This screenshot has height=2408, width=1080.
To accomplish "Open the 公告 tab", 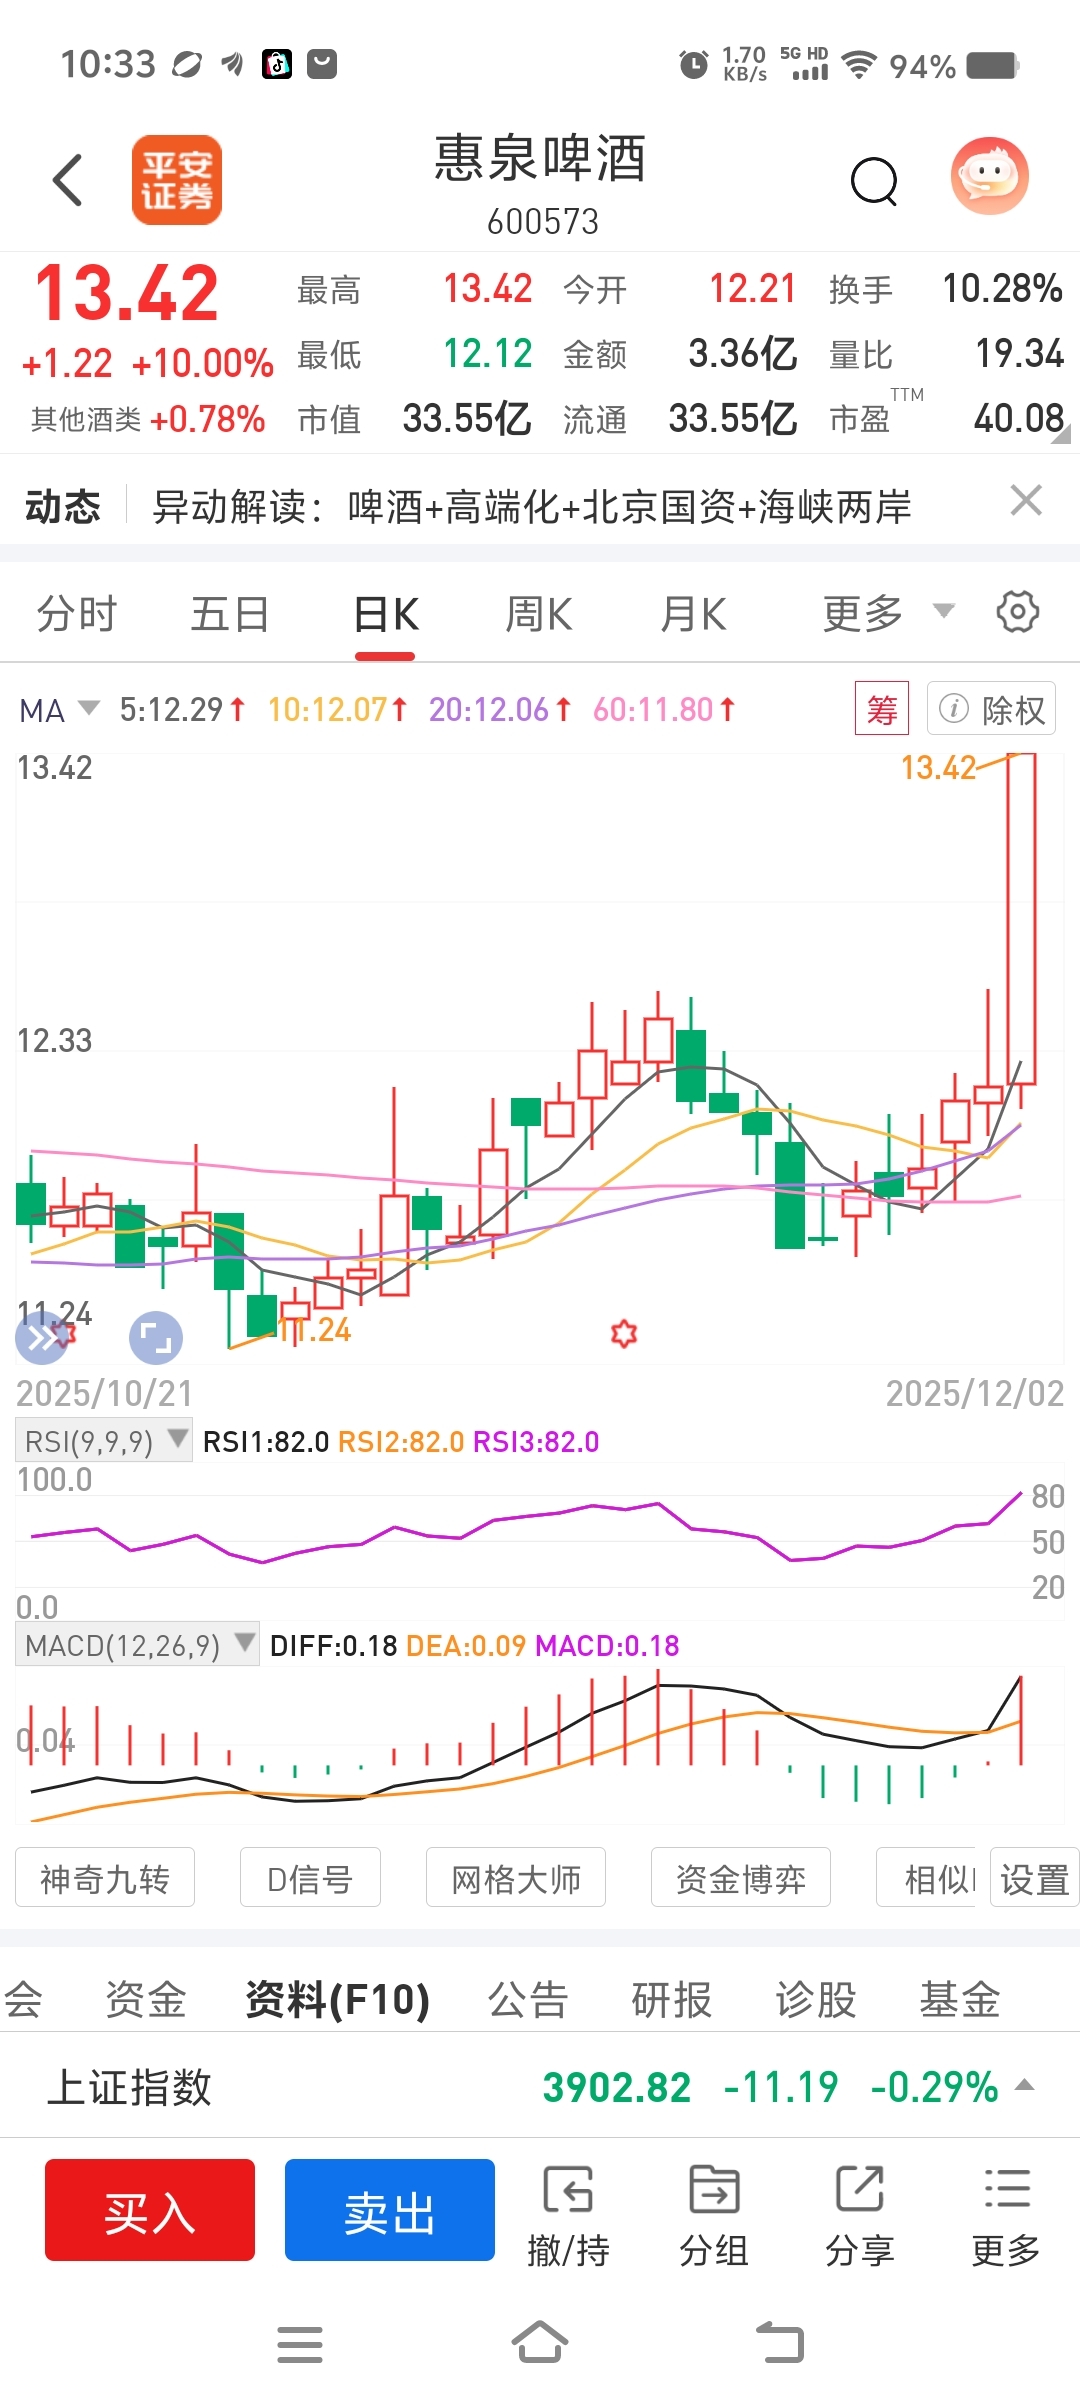I will (528, 2000).
